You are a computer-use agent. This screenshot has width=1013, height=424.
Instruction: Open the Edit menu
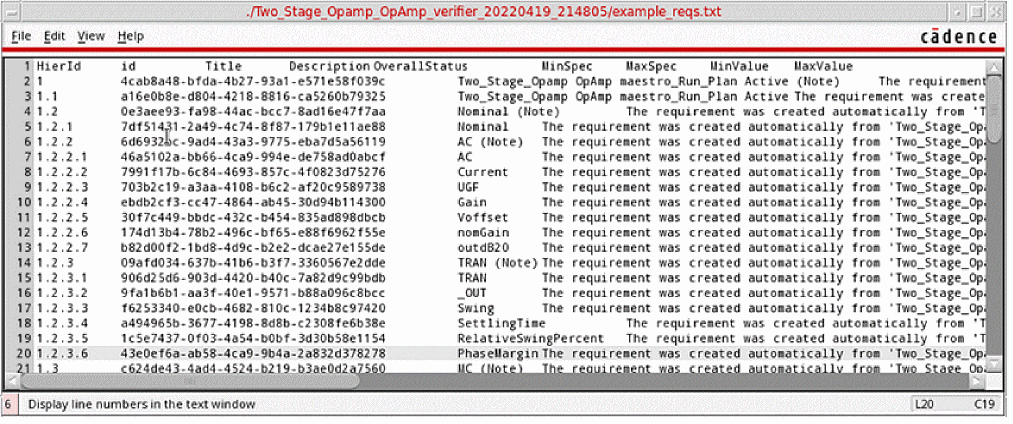click(54, 36)
